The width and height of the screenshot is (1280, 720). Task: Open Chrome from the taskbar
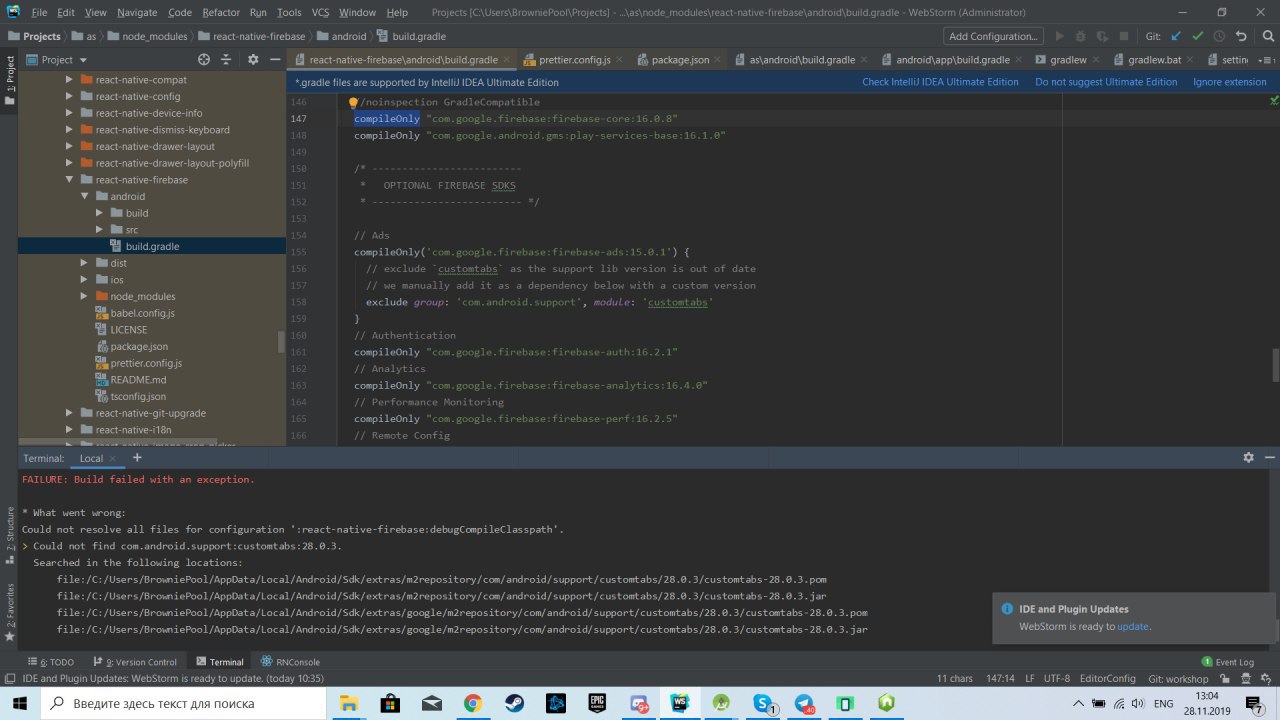tap(473, 704)
